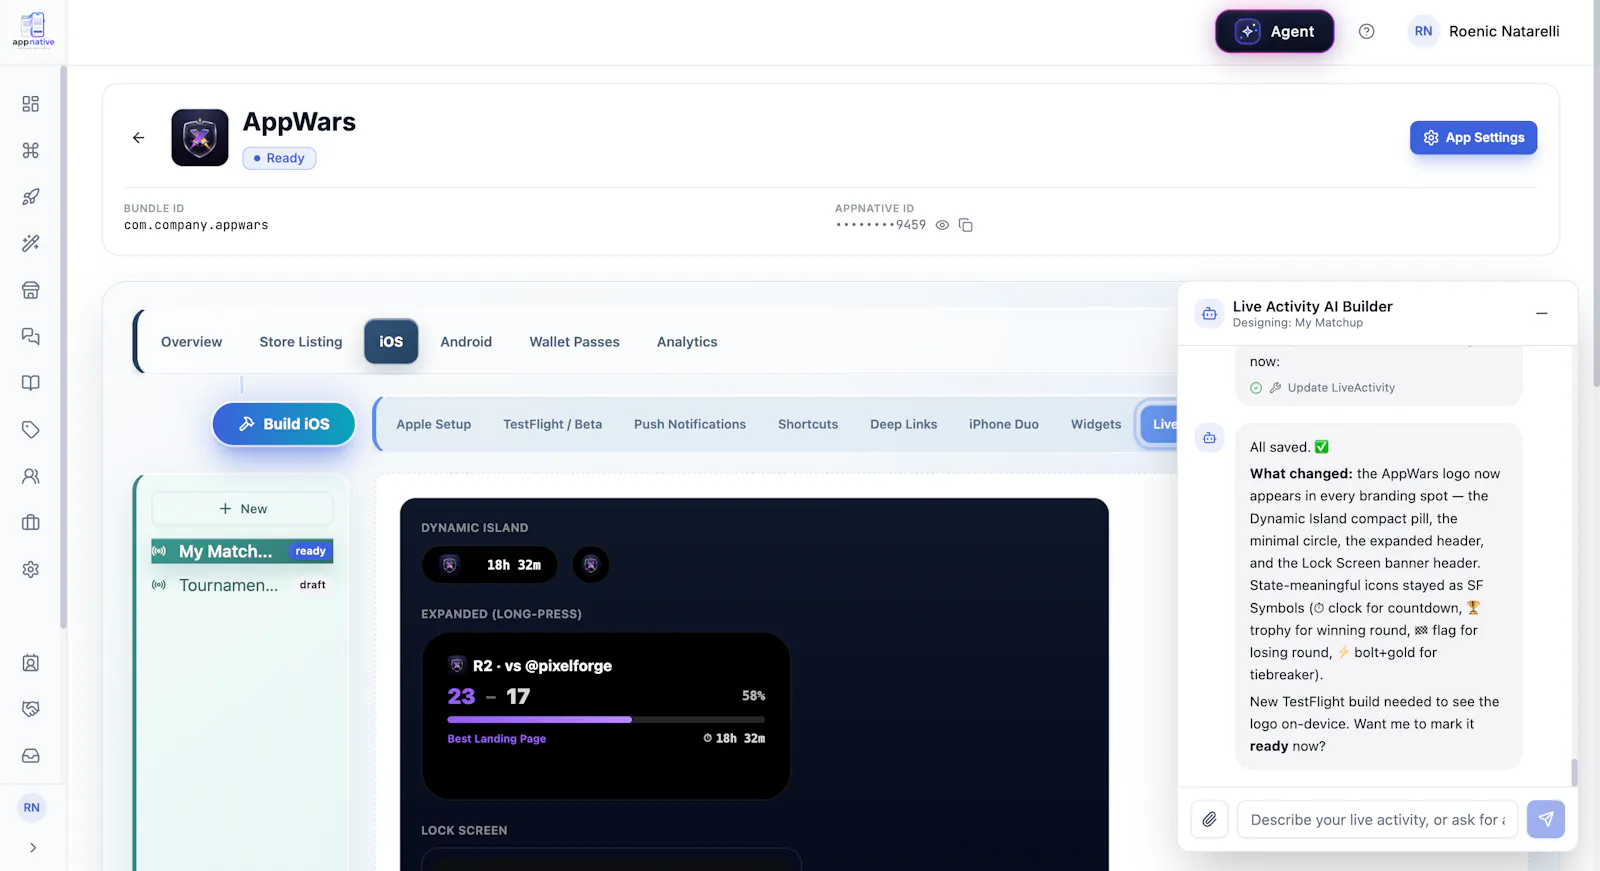
Task: Click the Build iOS button
Action: pos(284,424)
